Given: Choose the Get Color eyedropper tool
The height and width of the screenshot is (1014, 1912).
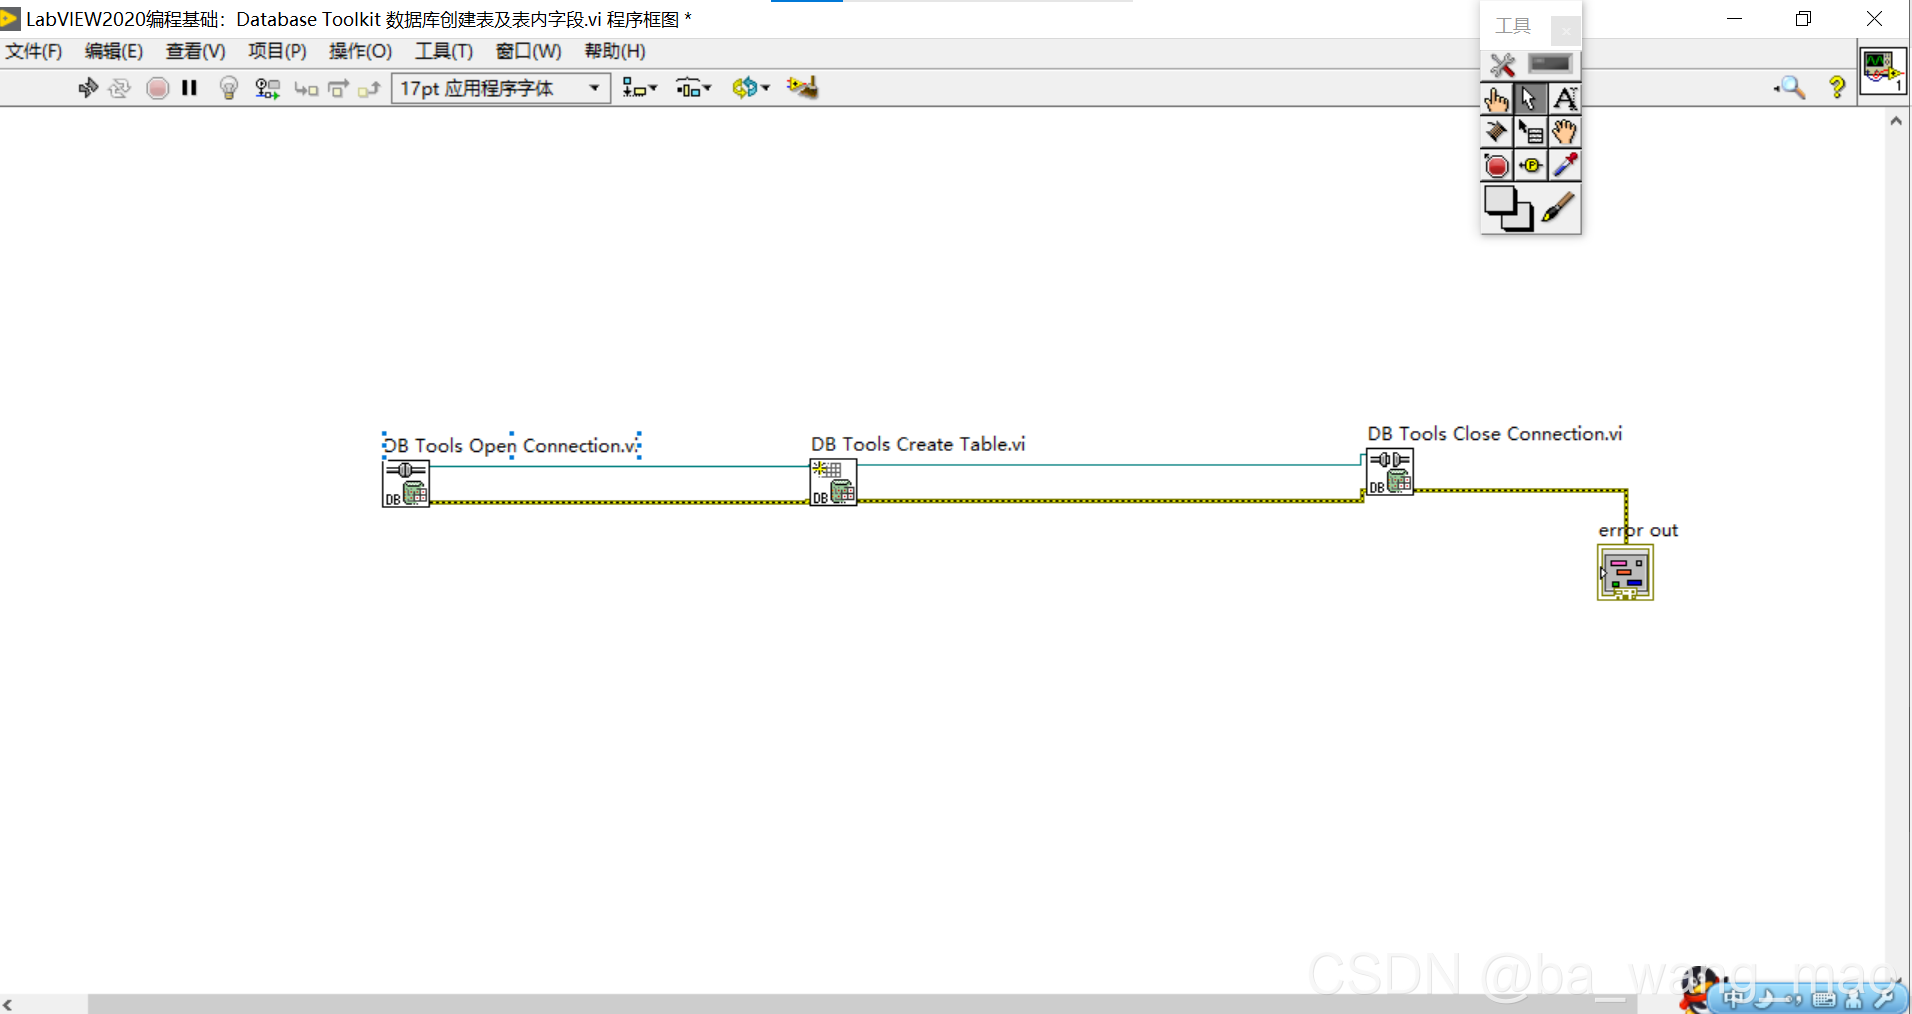Looking at the screenshot, I should point(1565,165).
